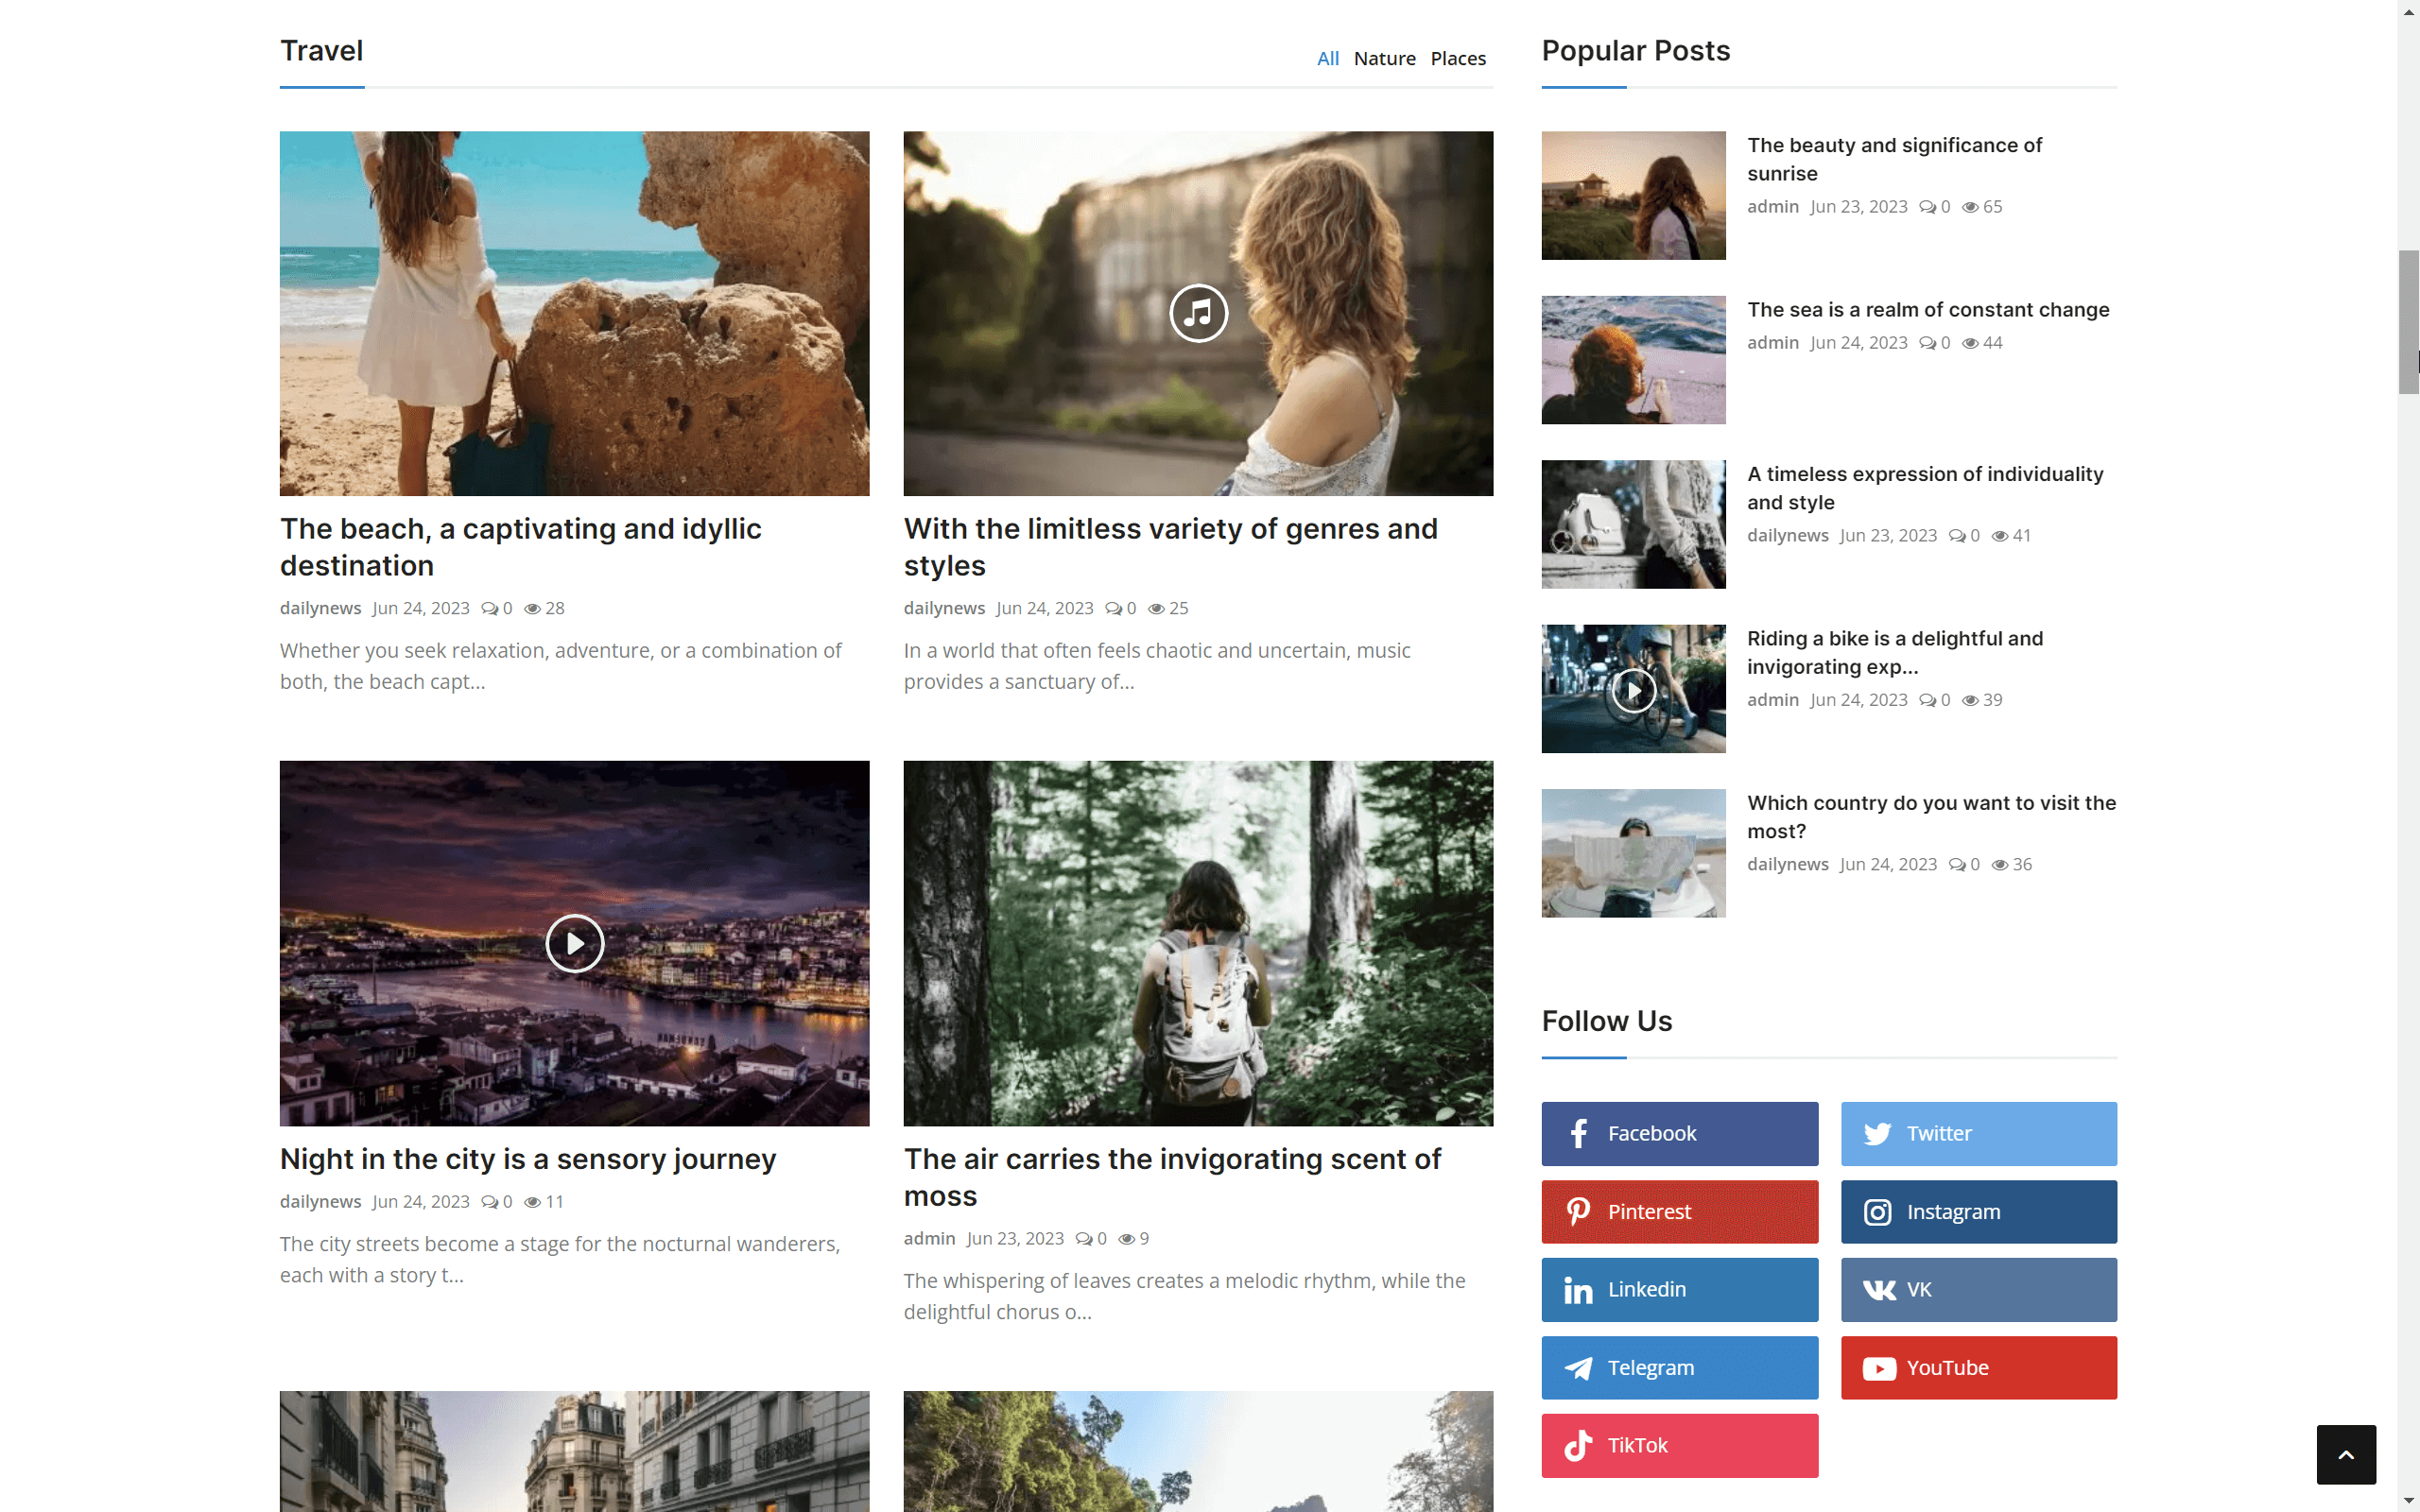This screenshot has height=1512, width=2420.
Task: Click the Instagram camera icon
Action: pyautogui.click(x=1879, y=1211)
